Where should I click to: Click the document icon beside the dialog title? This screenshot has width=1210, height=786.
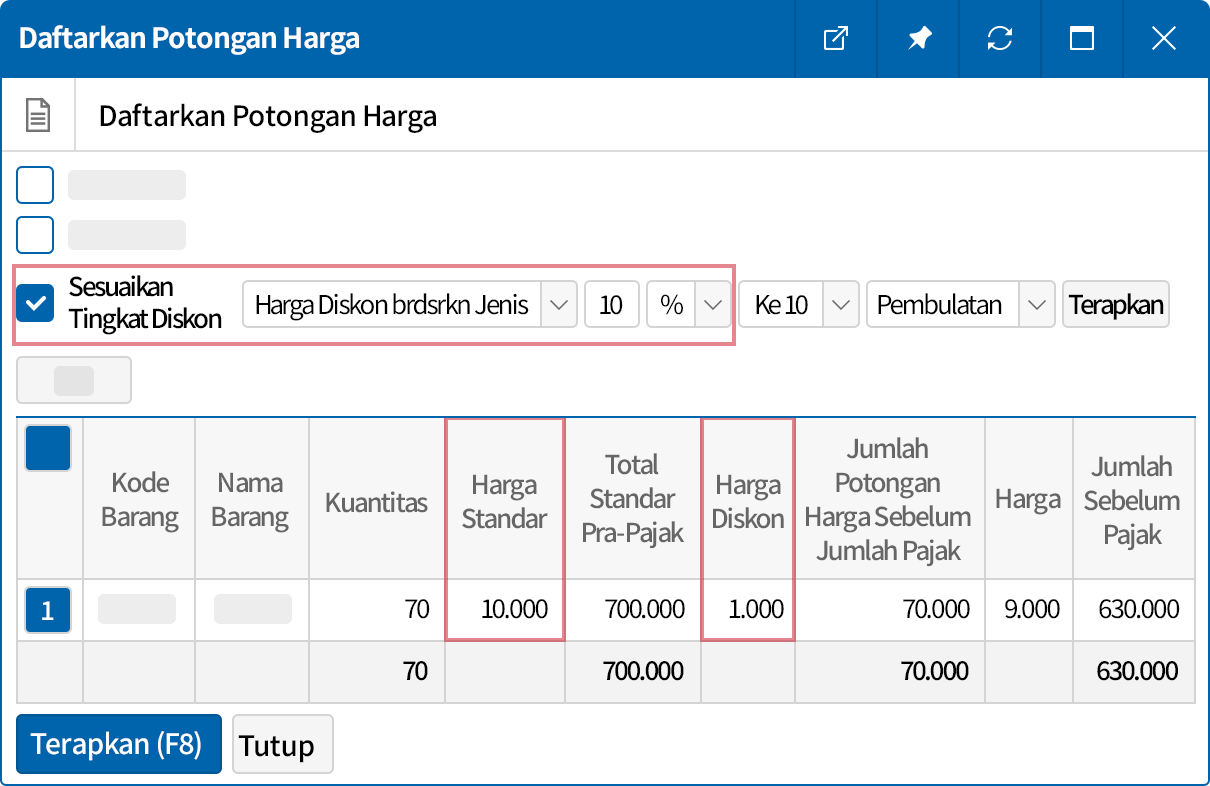(37, 114)
